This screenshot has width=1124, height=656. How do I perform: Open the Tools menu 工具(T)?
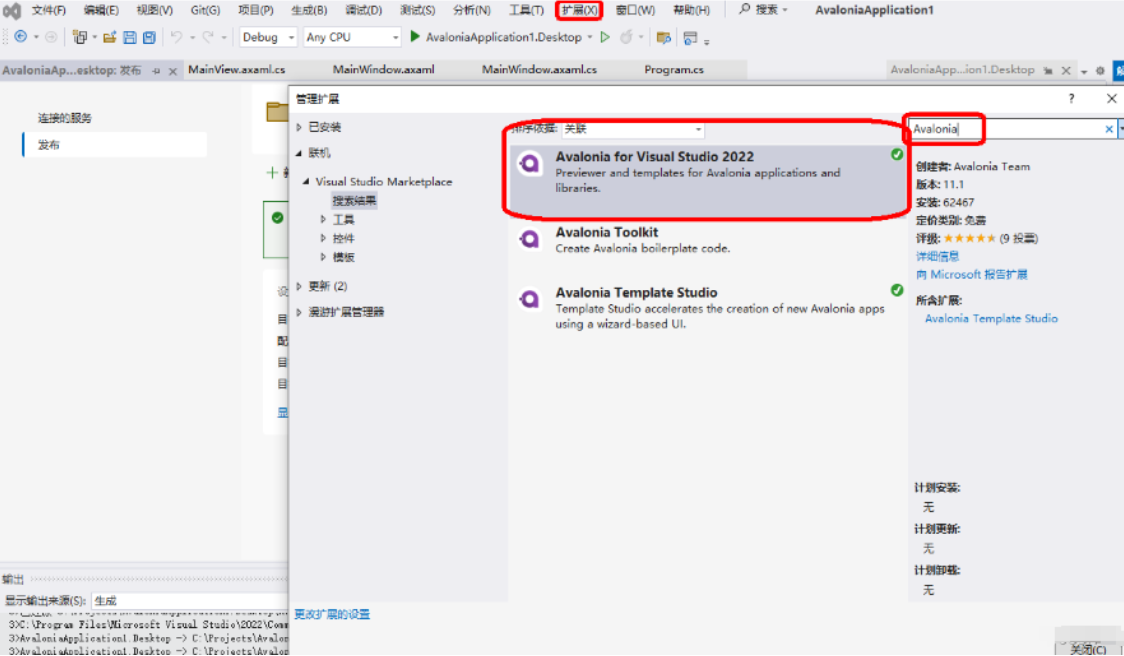click(x=526, y=10)
